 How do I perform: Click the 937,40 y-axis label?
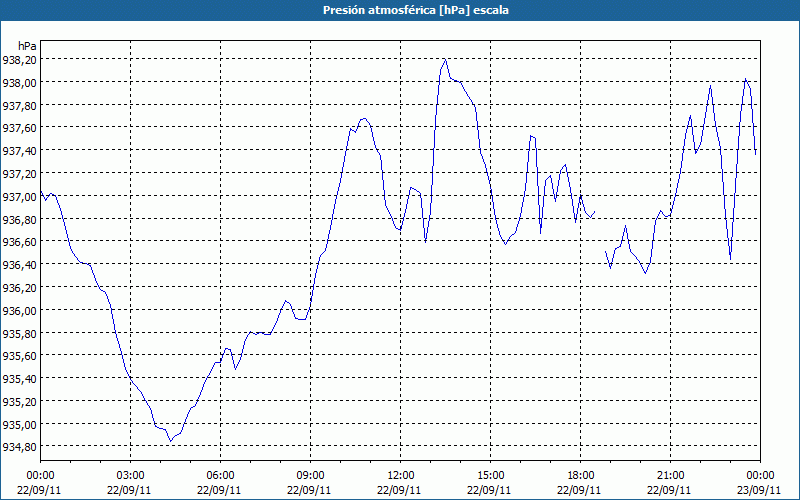(19, 151)
